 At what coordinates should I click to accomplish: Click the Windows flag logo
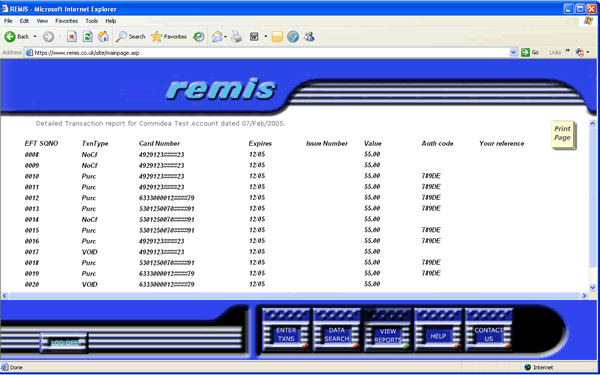(x=588, y=21)
